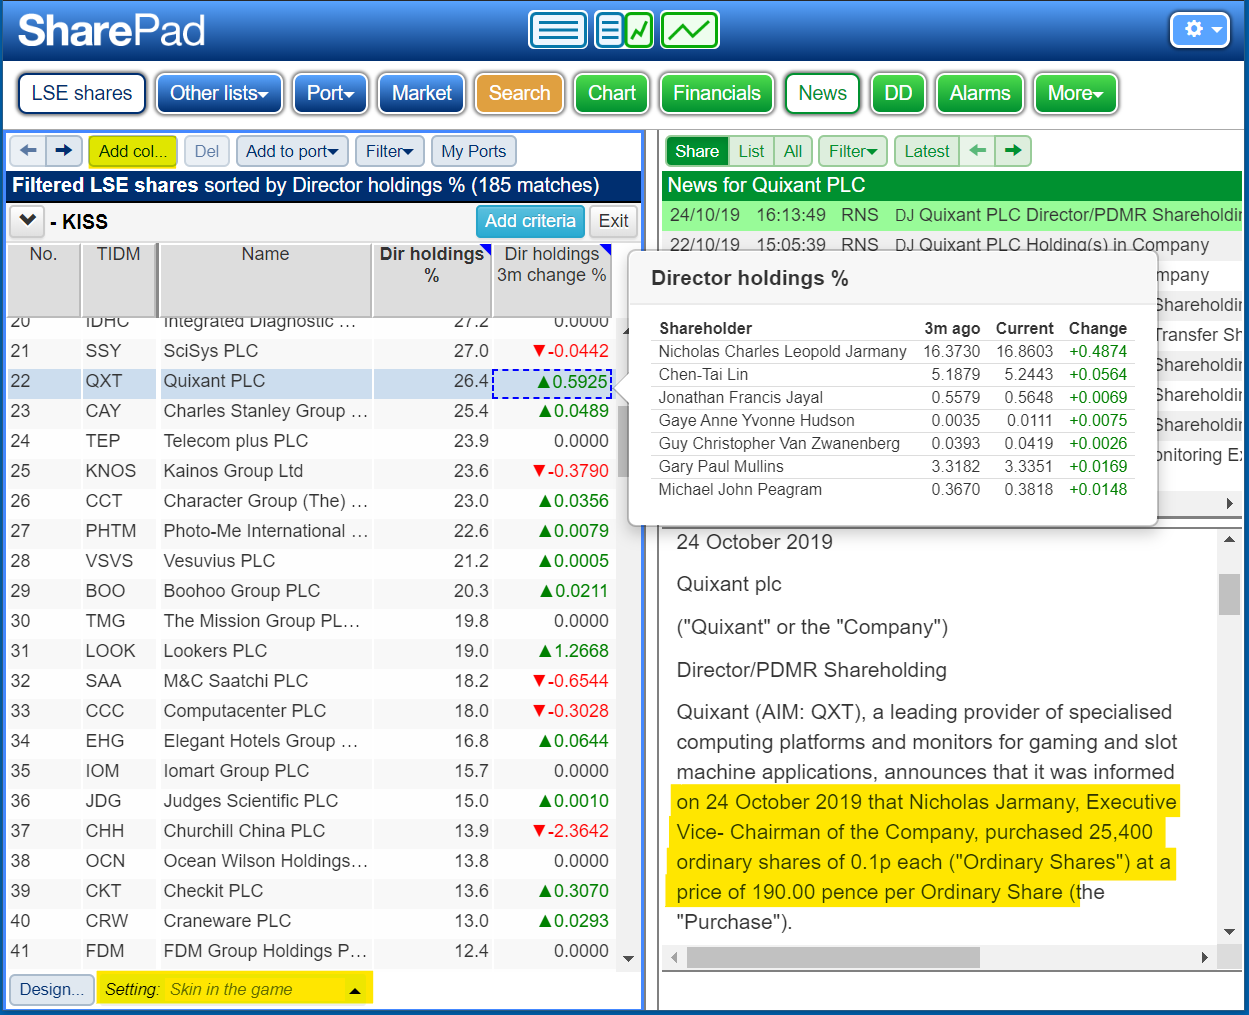Click the Del column button
This screenshot has width=1249, height=1015.
207,151
